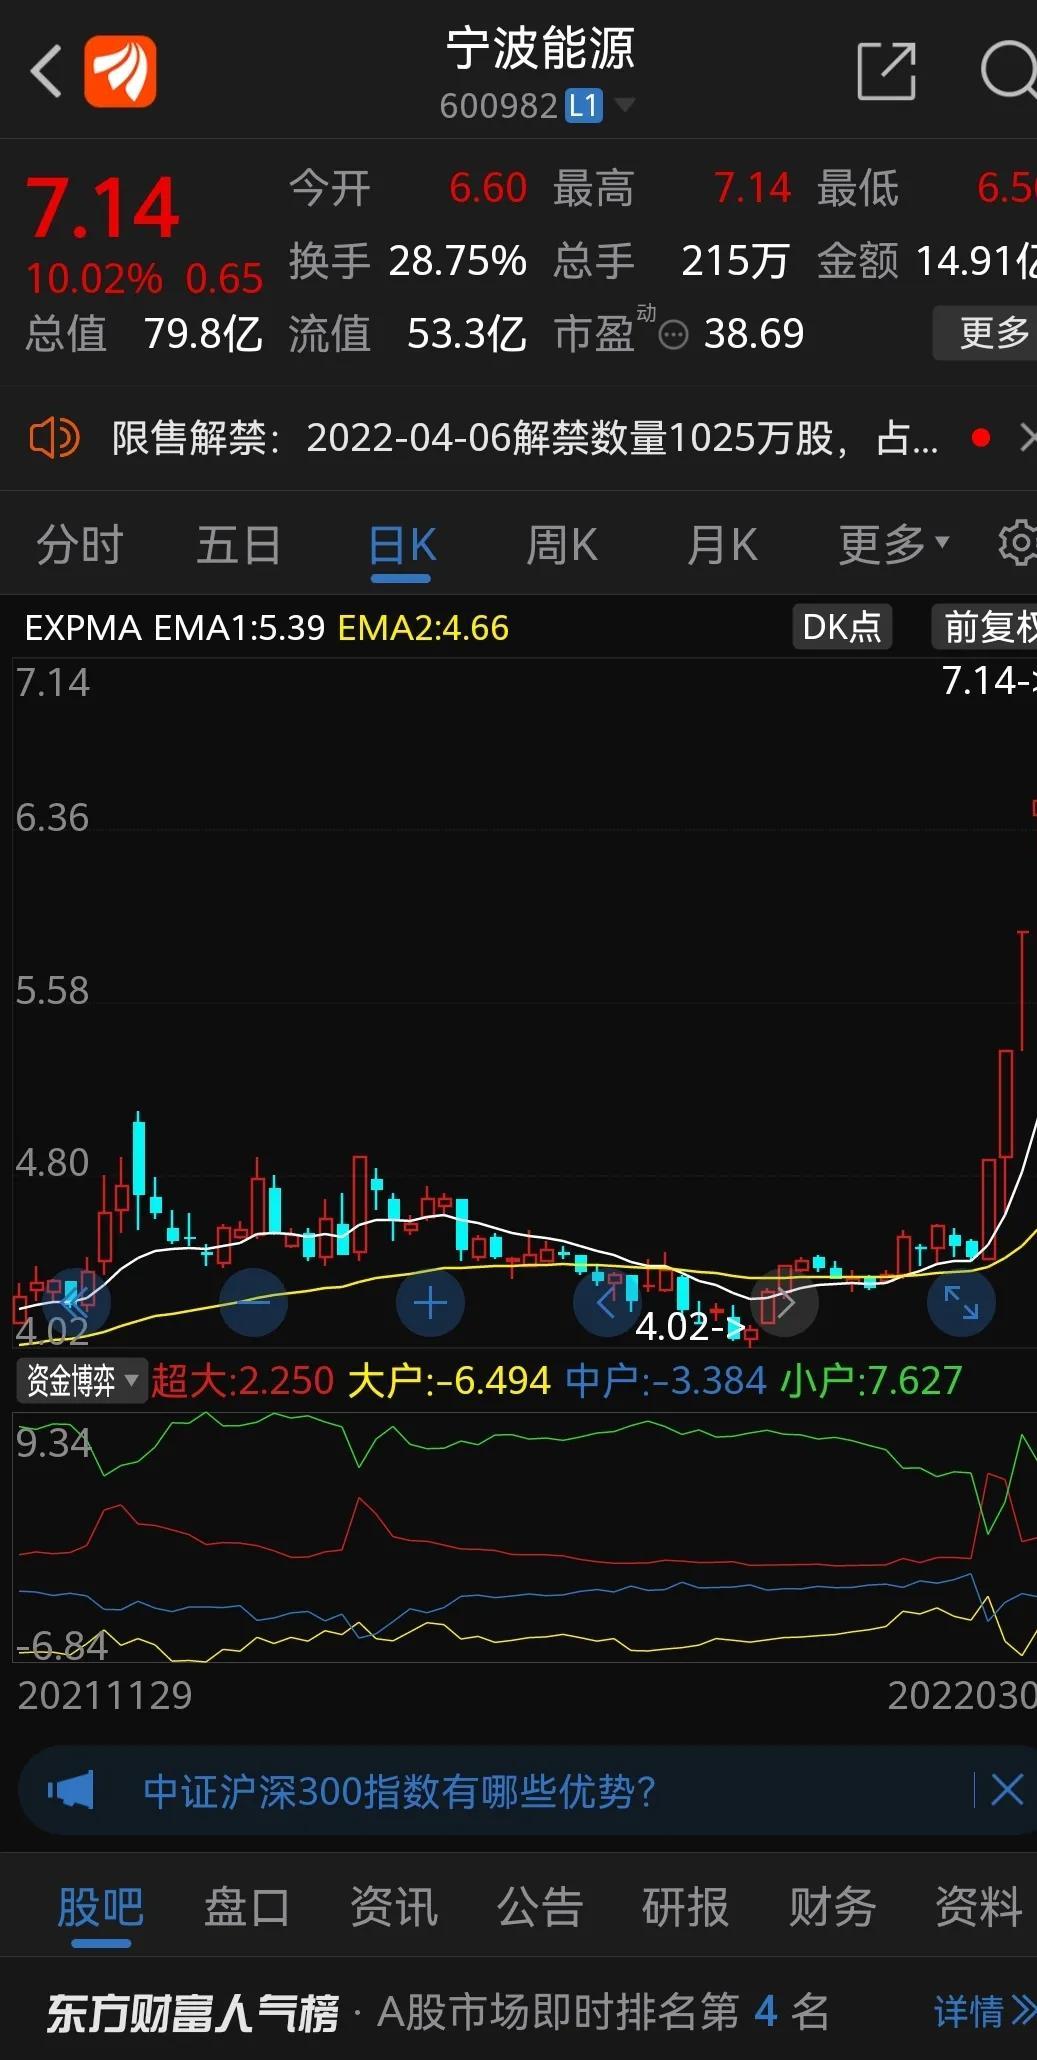Expand the 更多 chart period dropdown

(x=893, y=545)
